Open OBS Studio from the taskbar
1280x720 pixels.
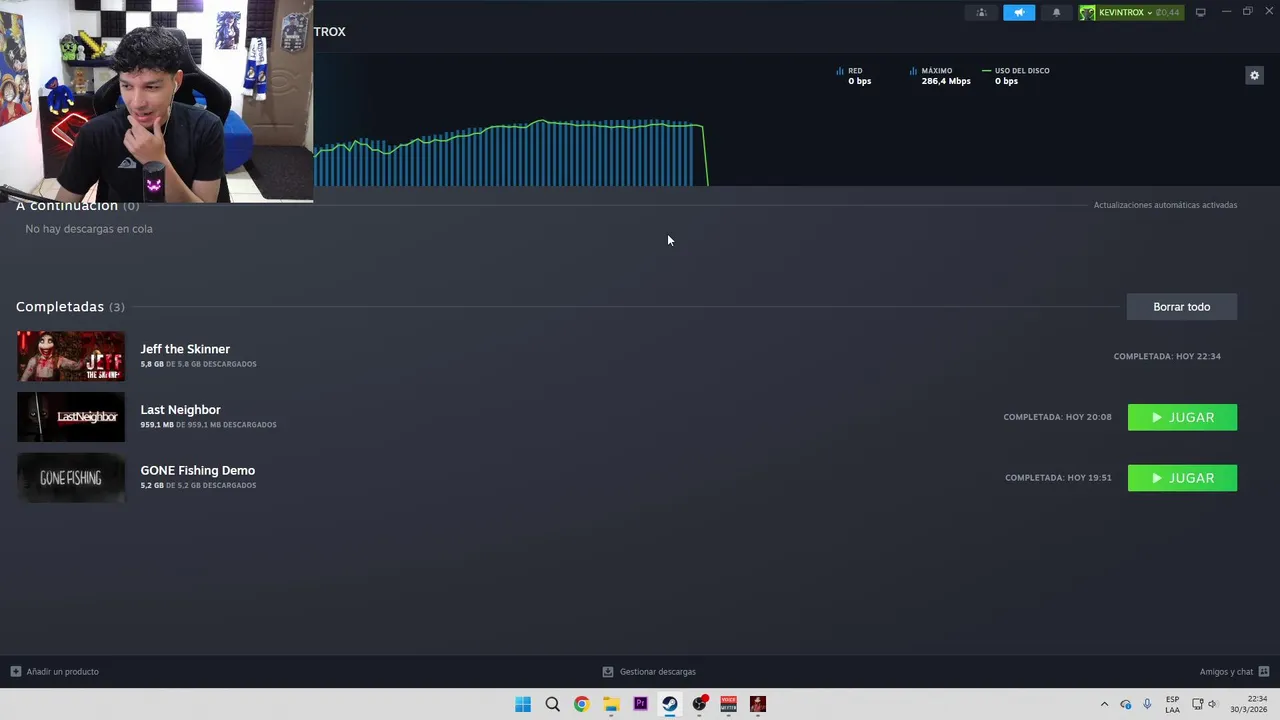tap(699, 704)
